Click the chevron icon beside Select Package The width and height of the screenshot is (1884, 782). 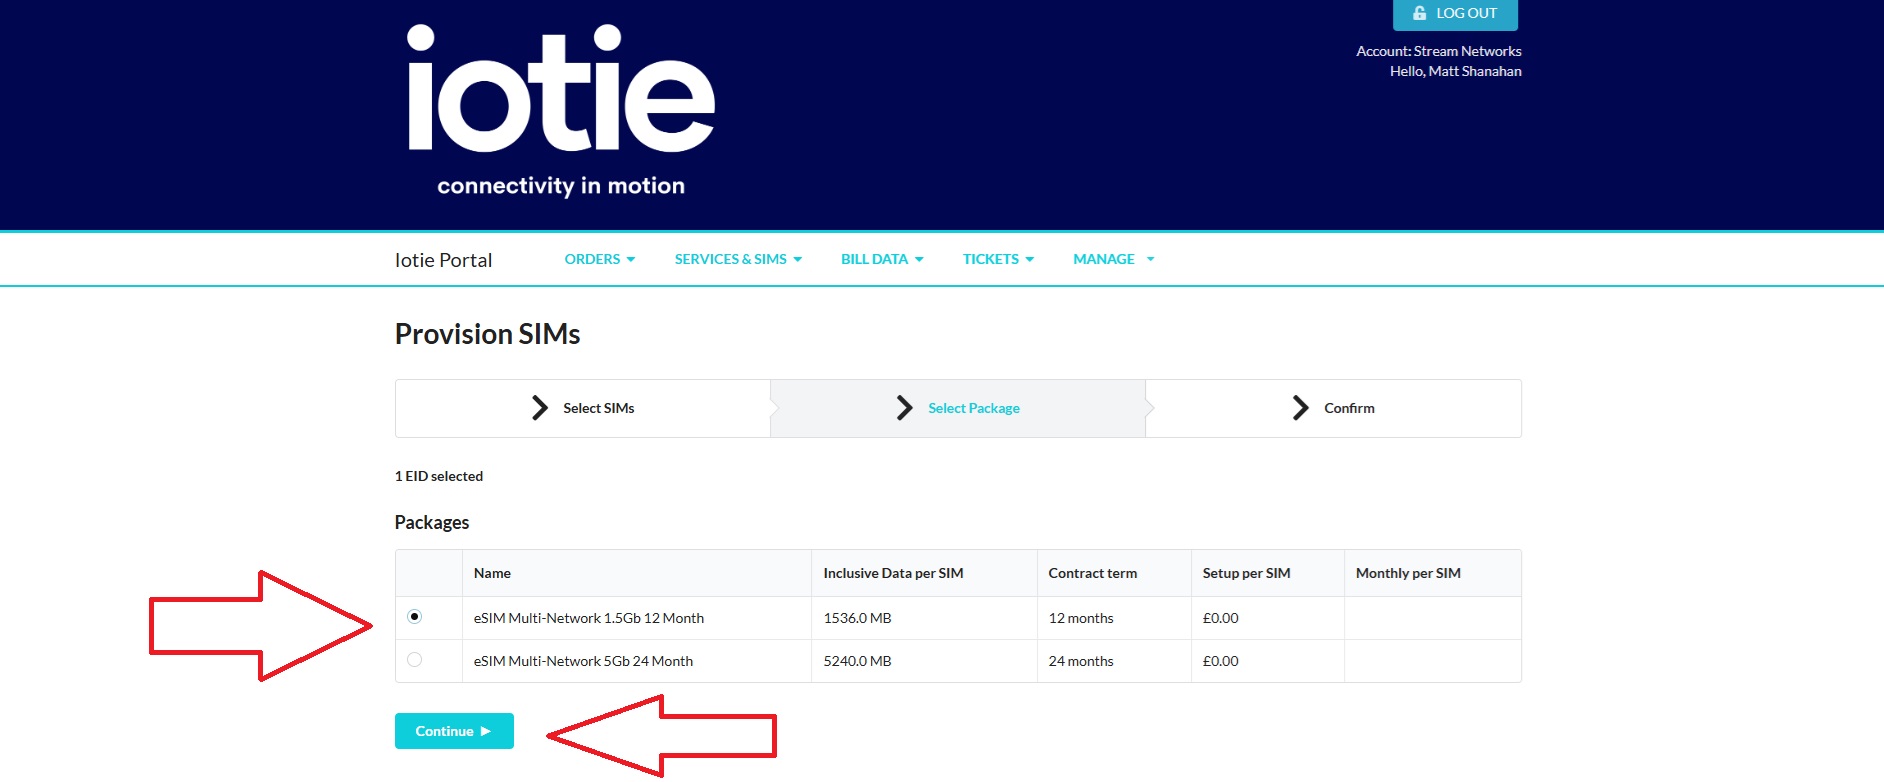(x=905, y=408)
